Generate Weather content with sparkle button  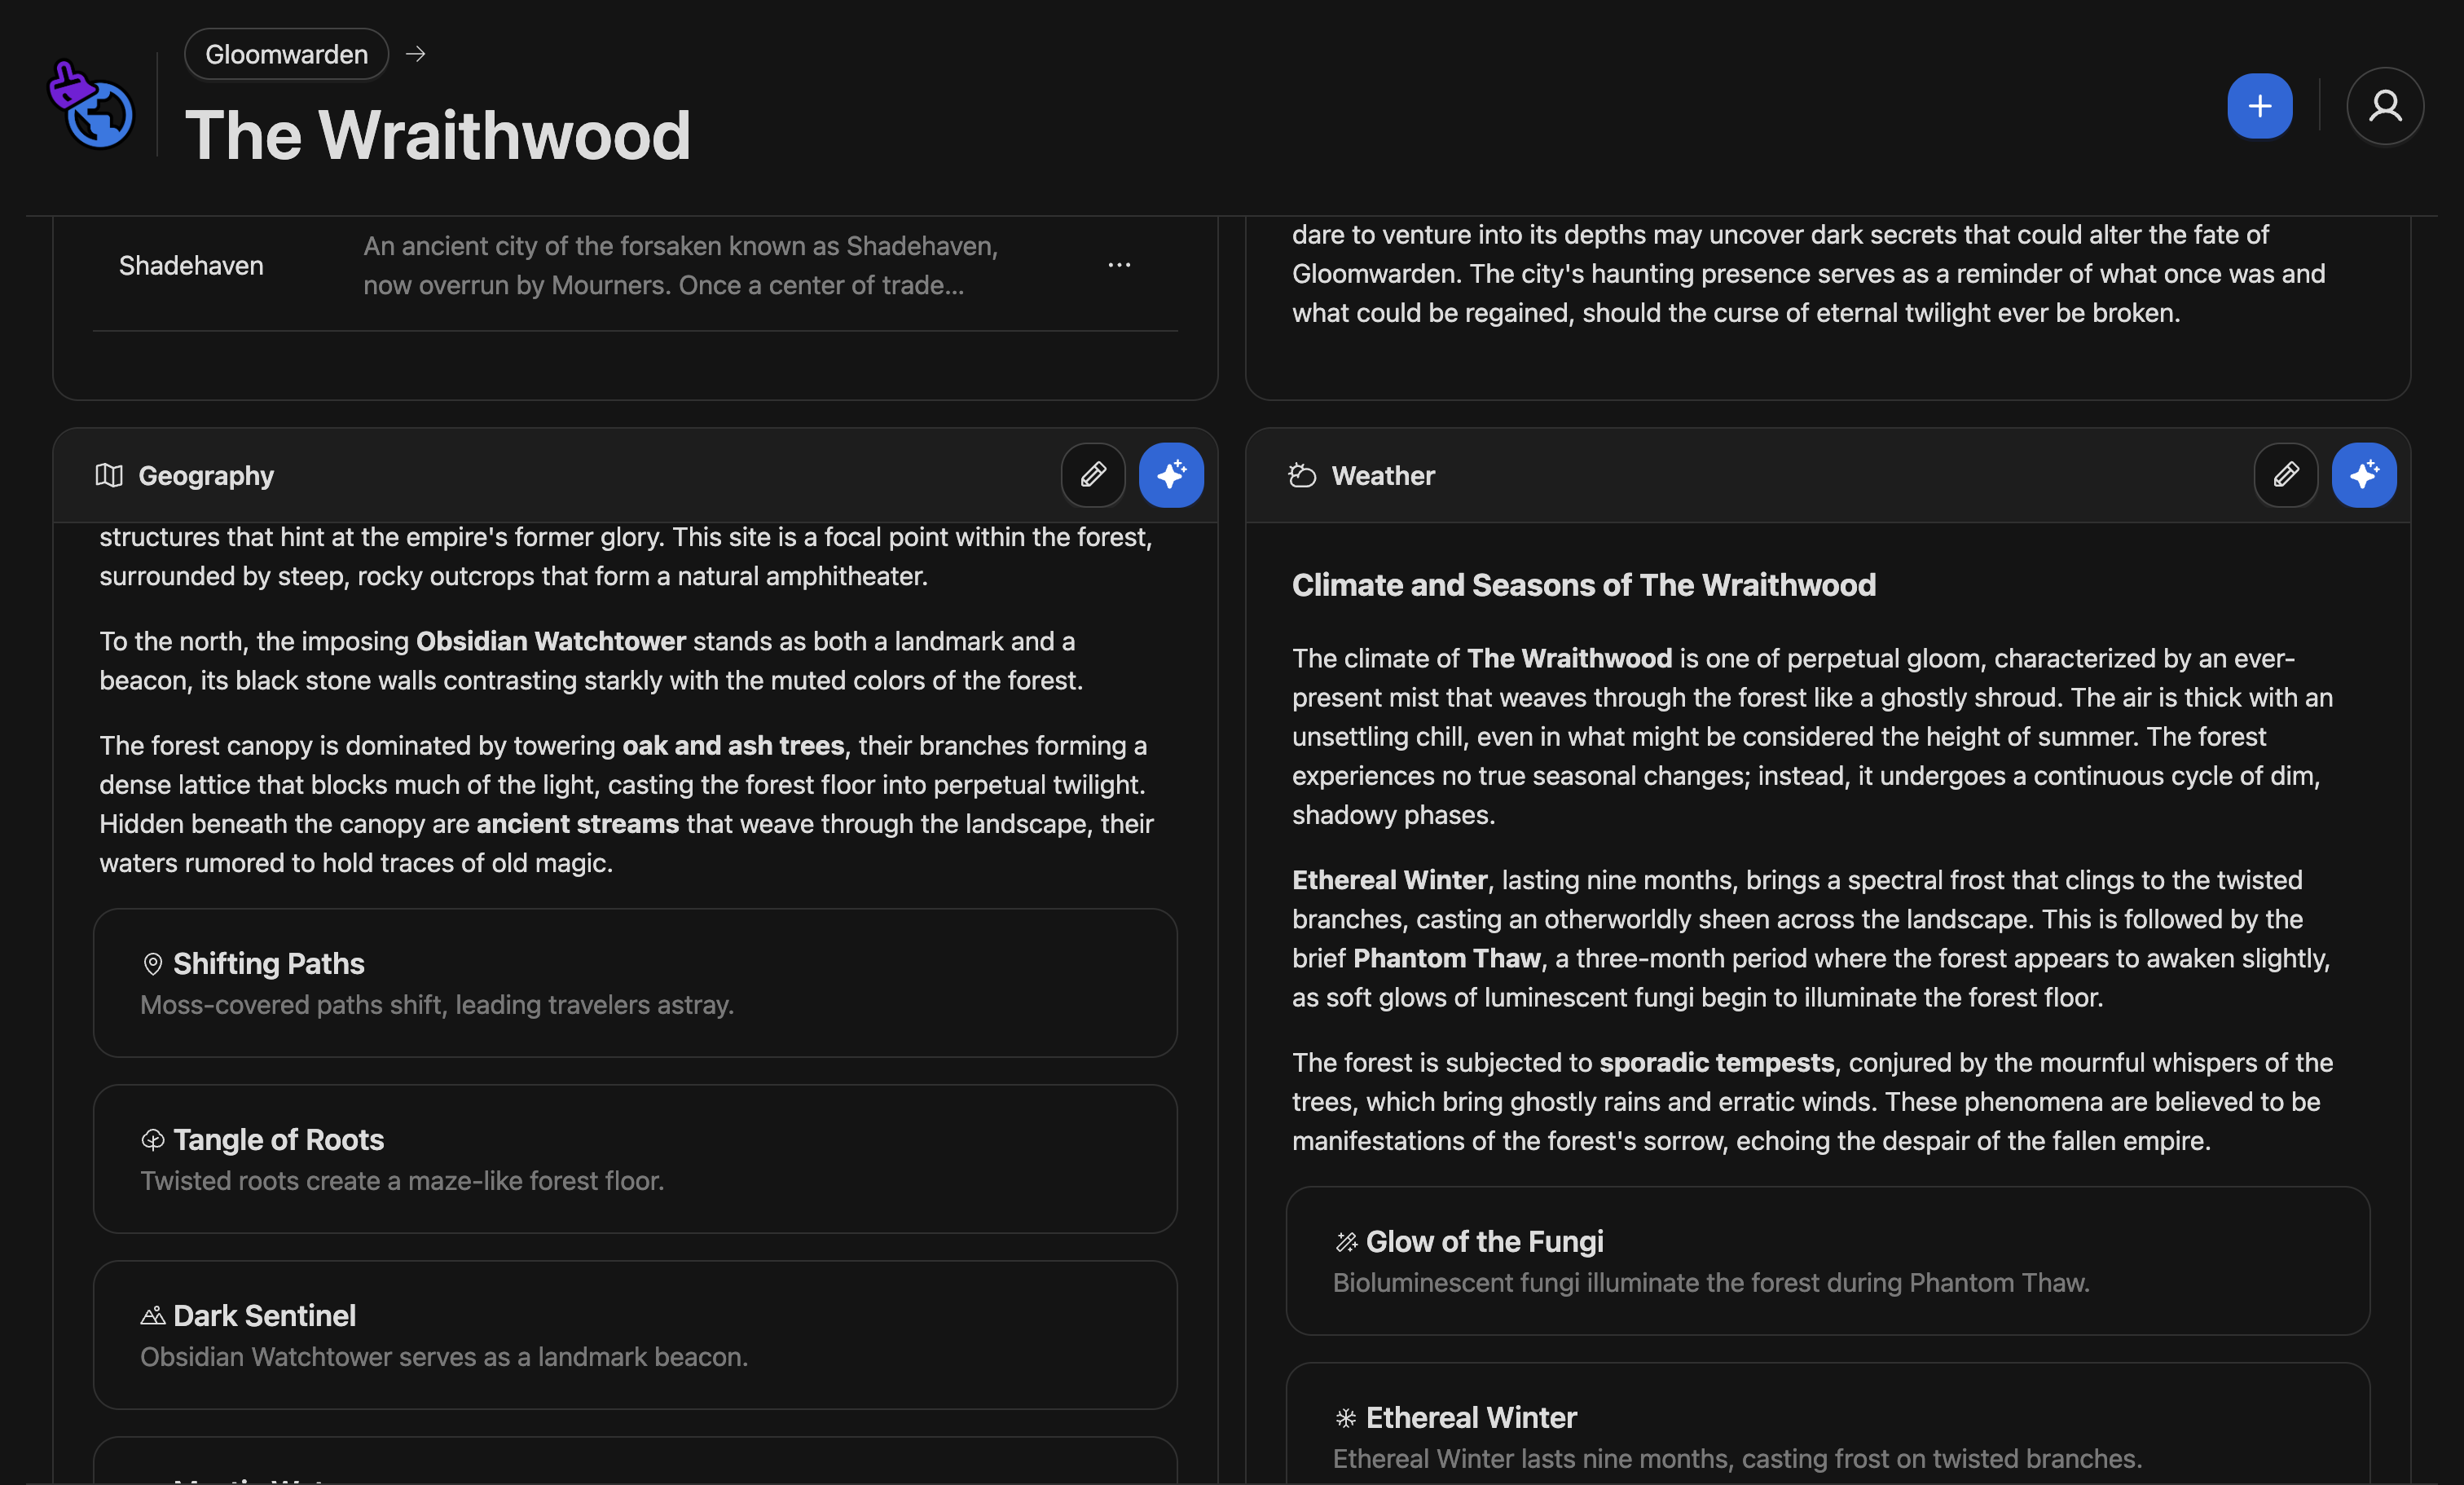point(2363,475)
